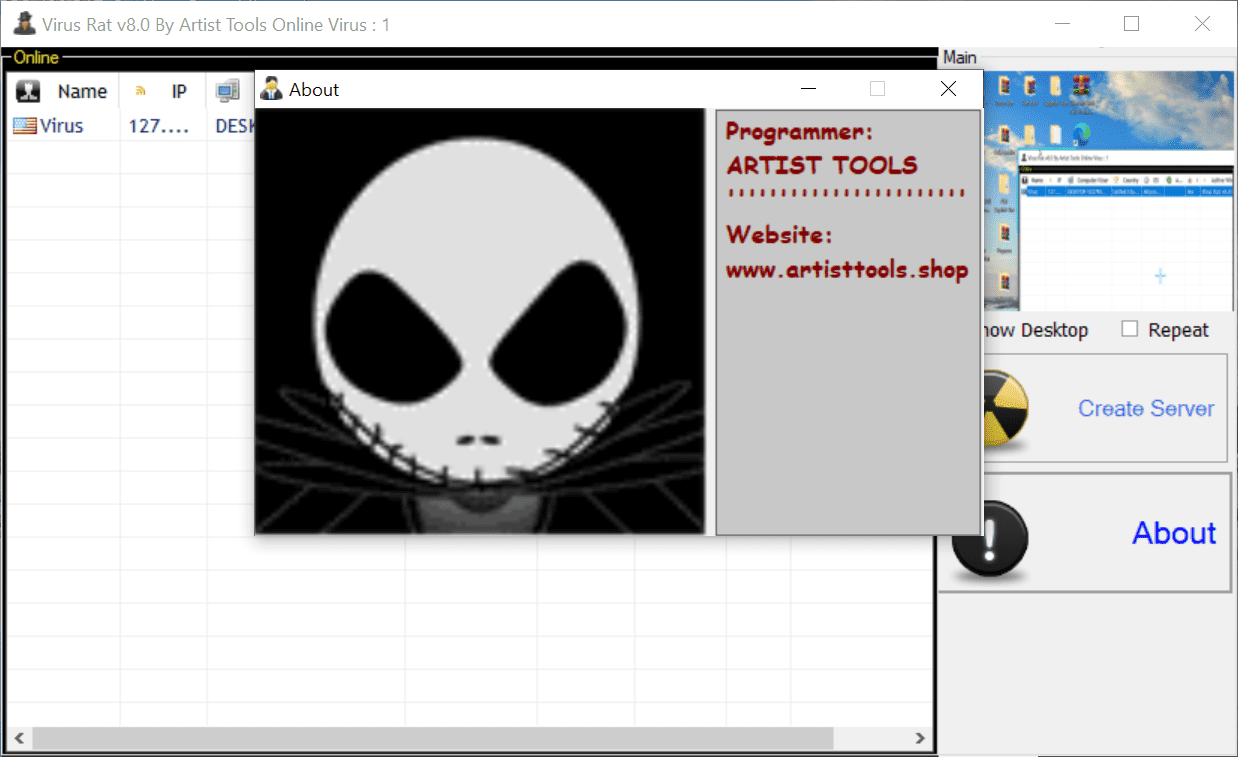Maximize the main Virus Rat window
Image resolution: width=1238 pixels, height=757 pixels.
pos(1131,23)
